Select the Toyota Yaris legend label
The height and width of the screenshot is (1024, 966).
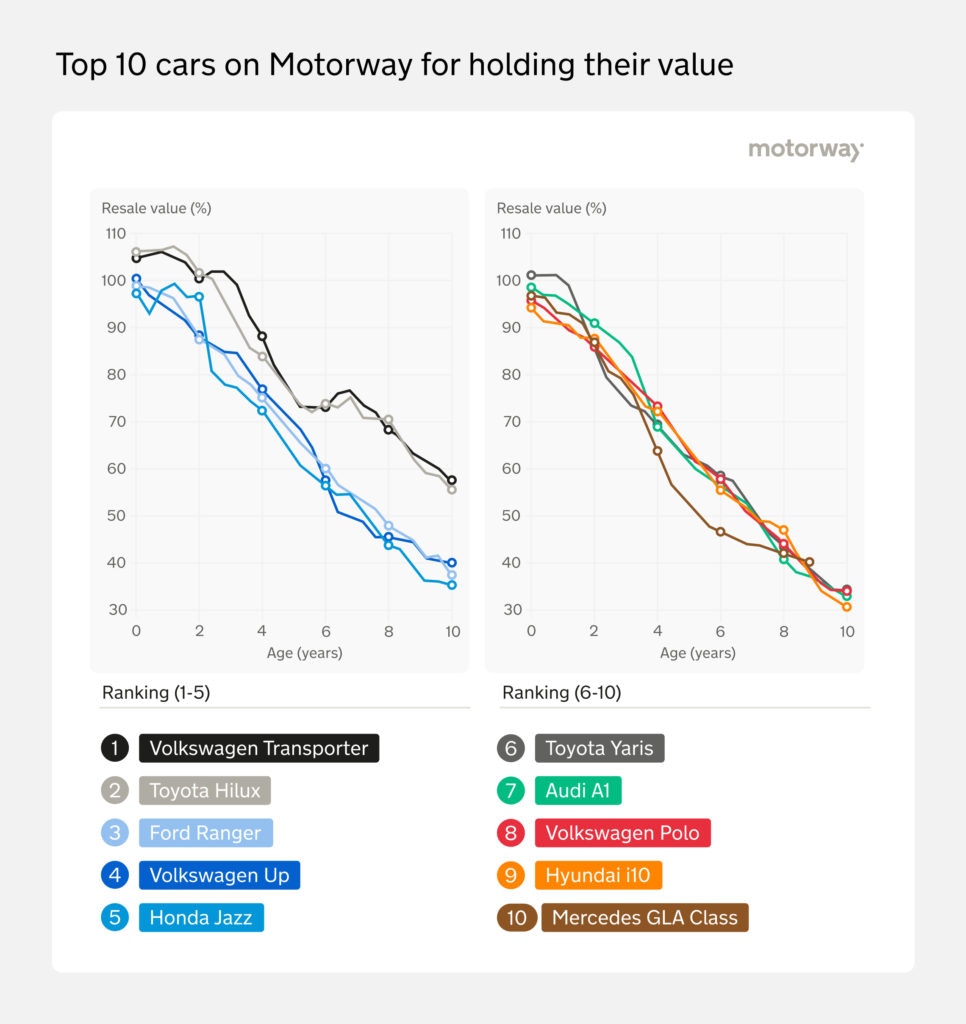coord(600,748)
